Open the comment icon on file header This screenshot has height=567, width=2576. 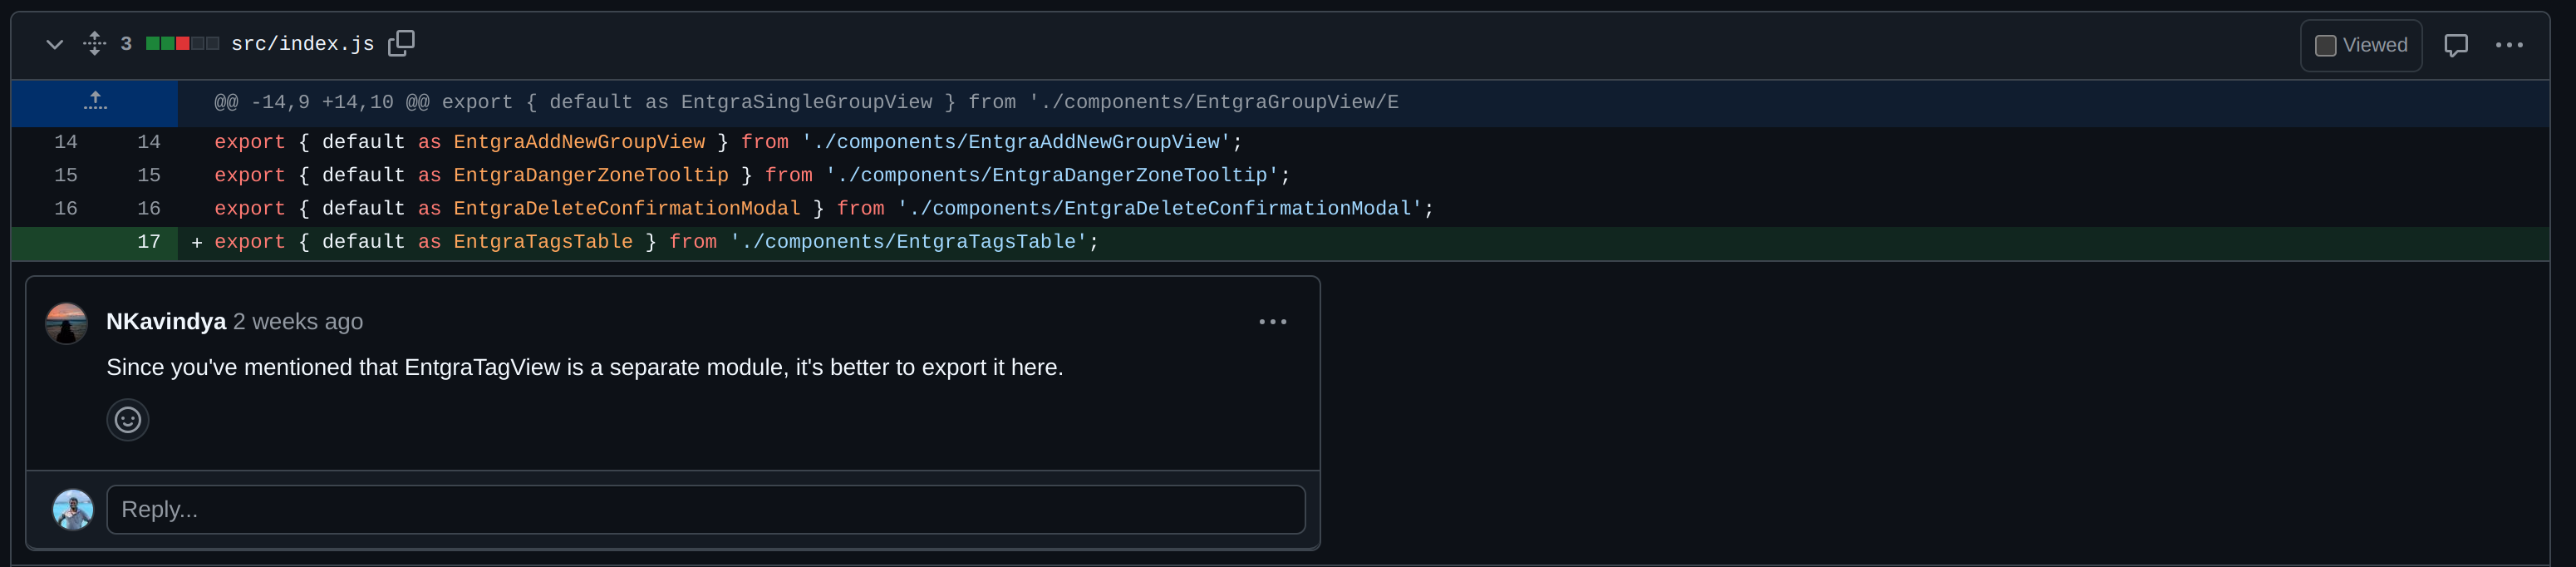[x=2455, y=46]
